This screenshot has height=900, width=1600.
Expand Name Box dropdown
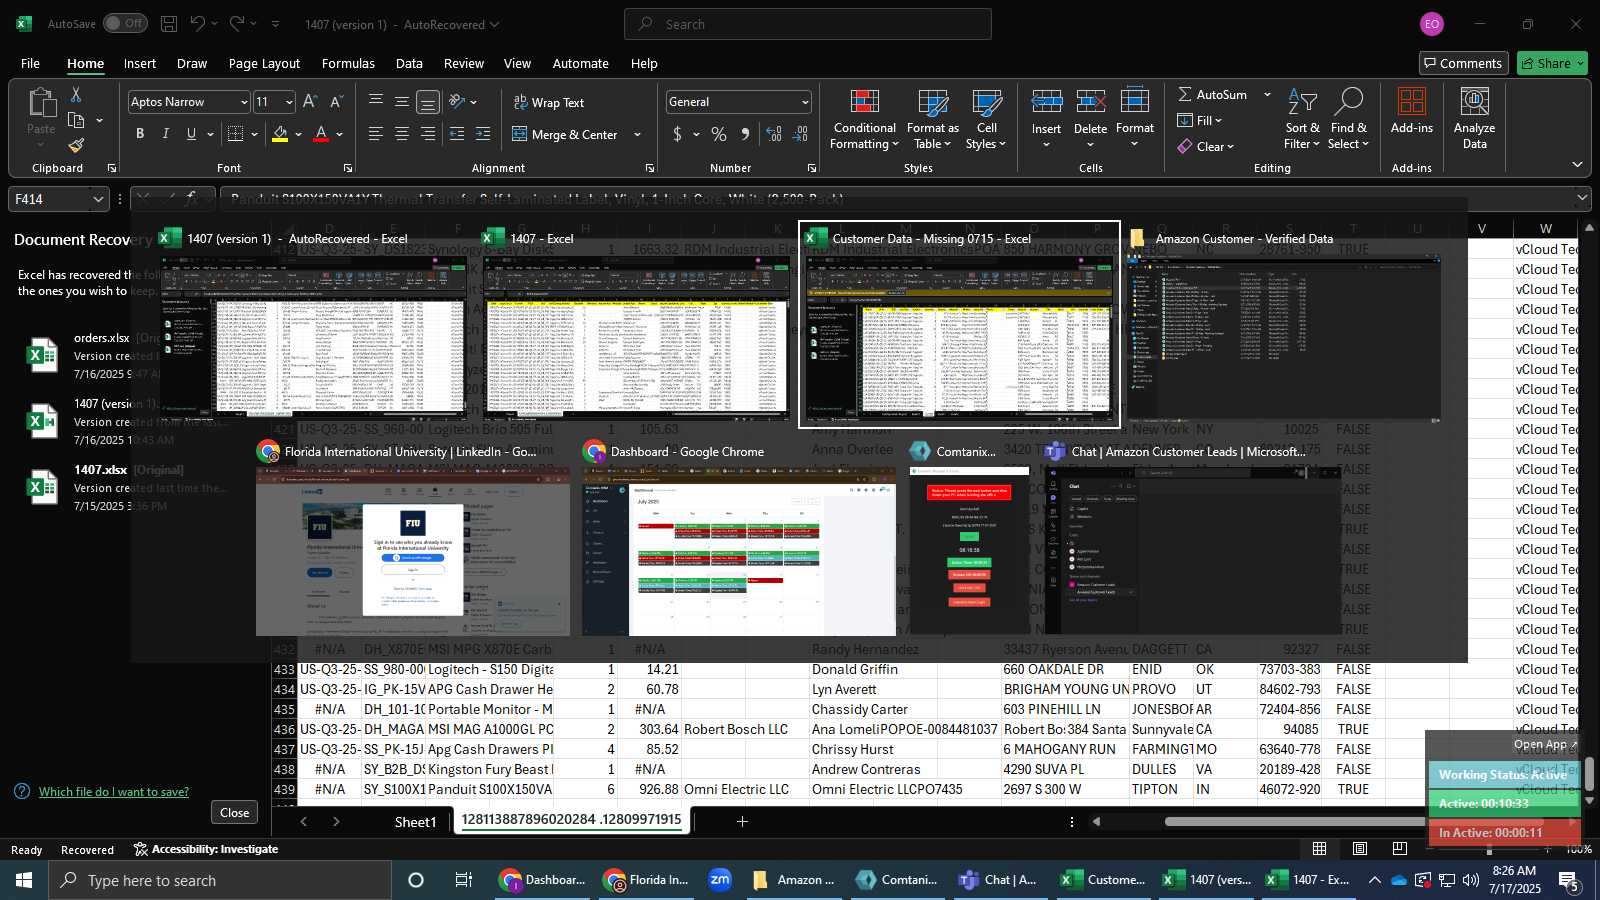(98, 199)
